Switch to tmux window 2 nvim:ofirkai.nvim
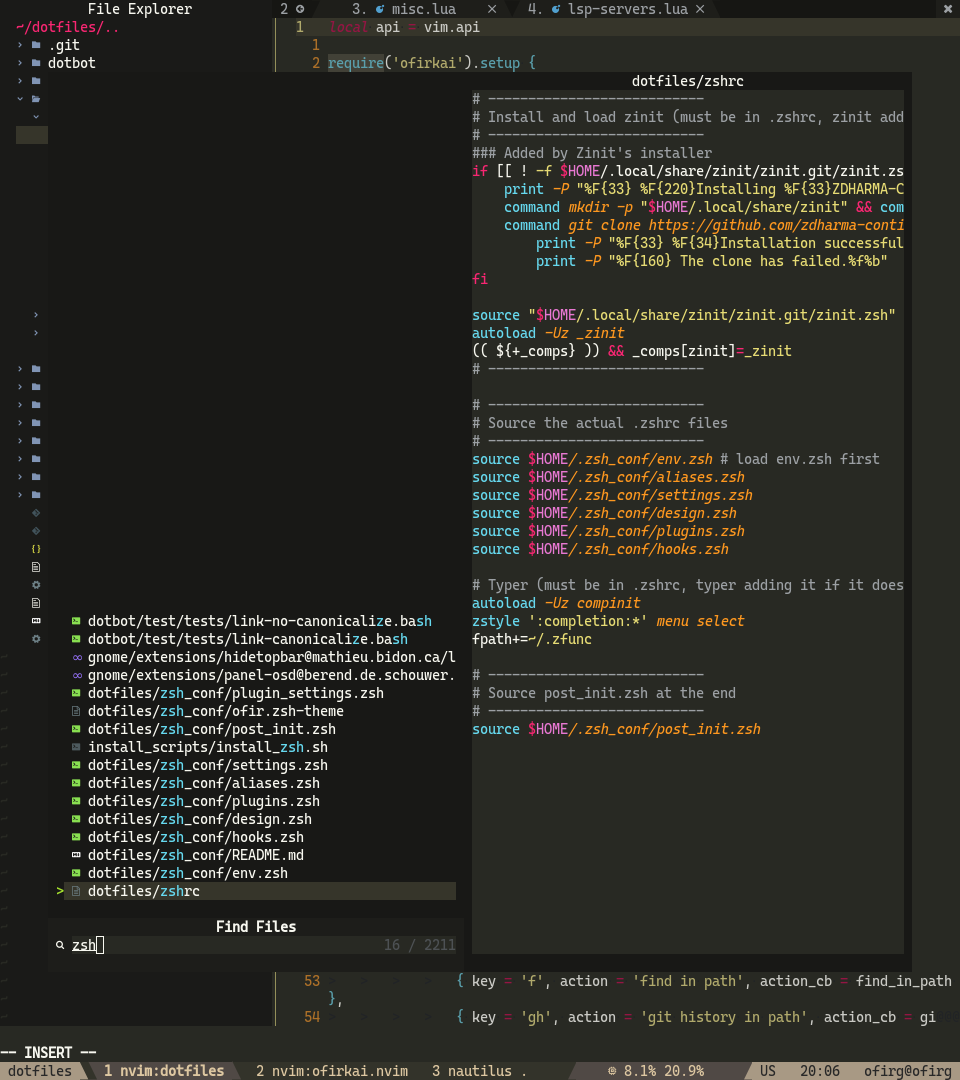 332,1071
